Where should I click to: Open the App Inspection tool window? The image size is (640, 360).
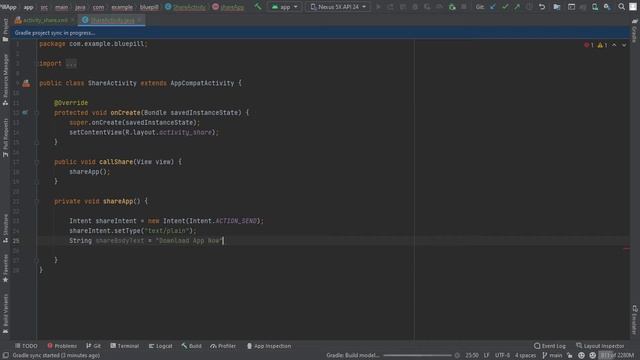[x=269, y=346]
